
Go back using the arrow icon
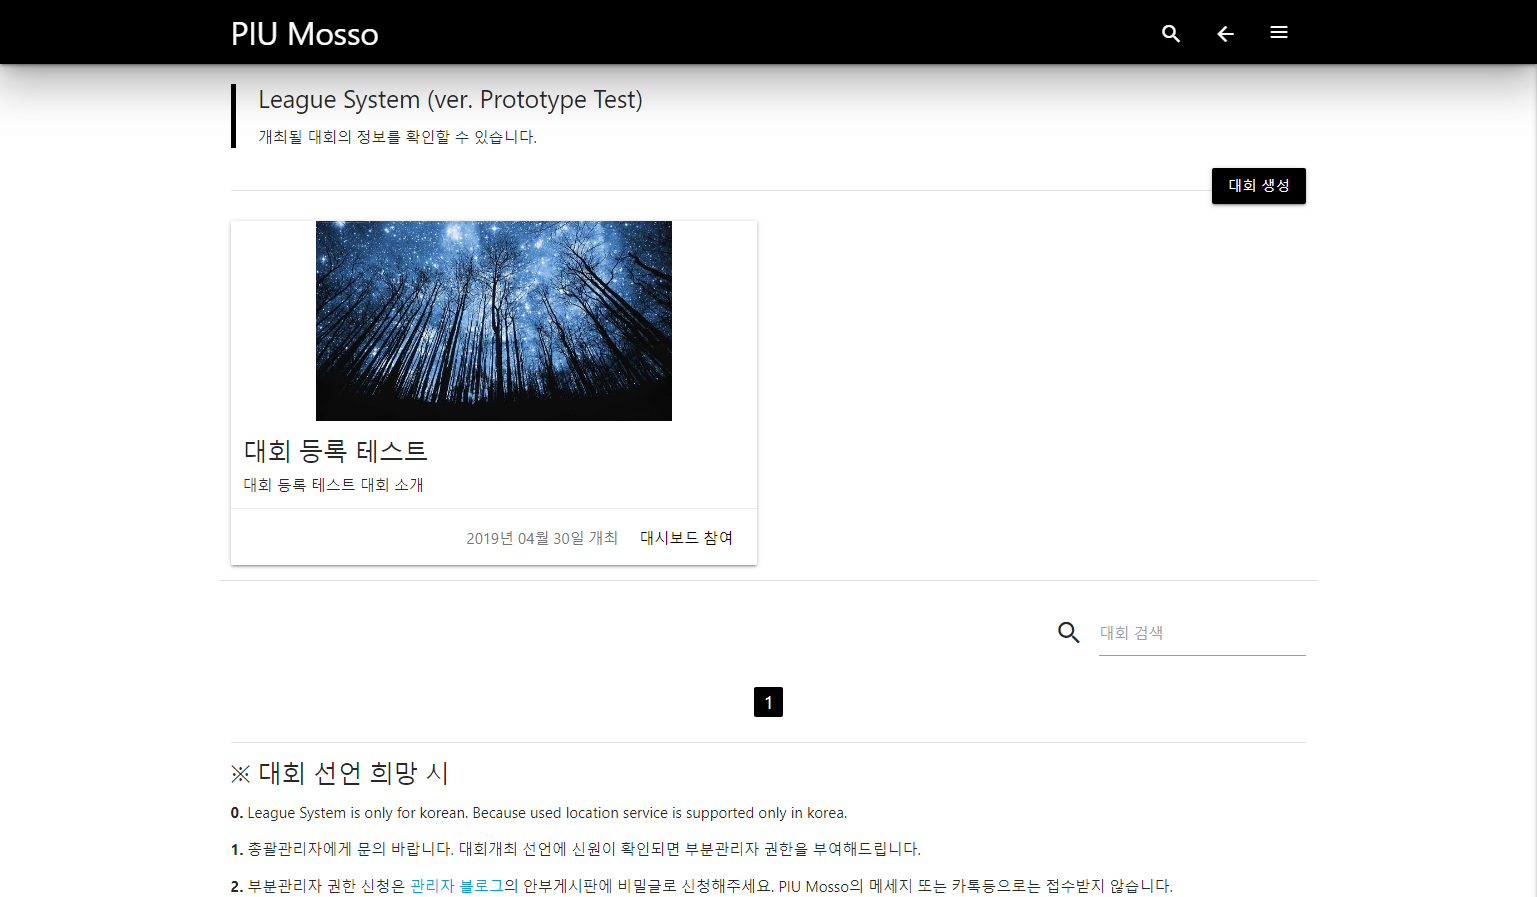click(1225, 33)
